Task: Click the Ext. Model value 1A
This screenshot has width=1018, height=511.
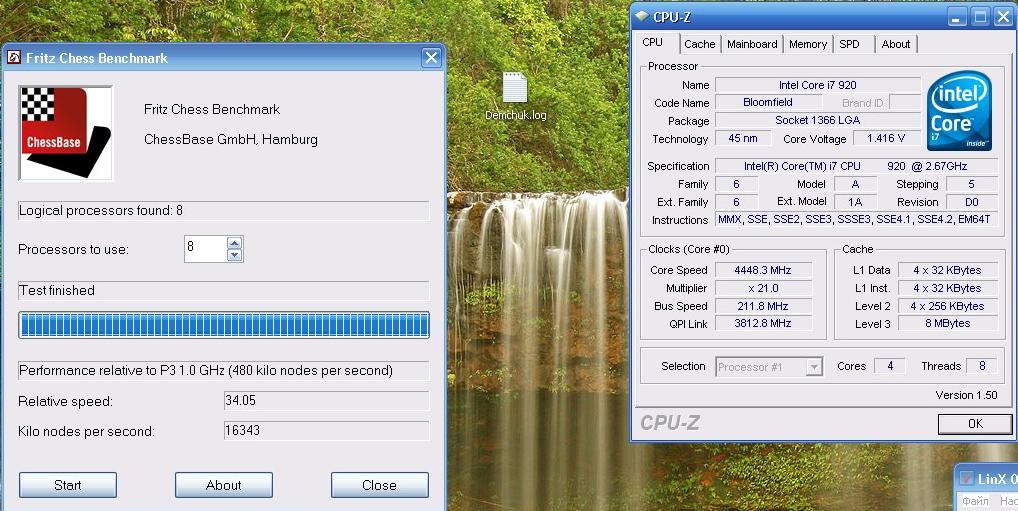Action: [855, 202]
